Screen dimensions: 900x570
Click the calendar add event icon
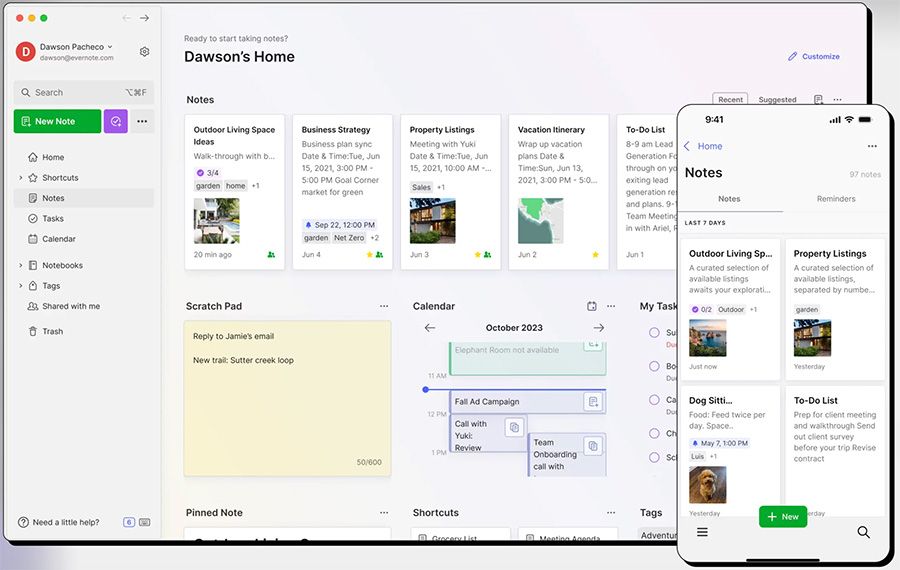[x=592, y=306]
